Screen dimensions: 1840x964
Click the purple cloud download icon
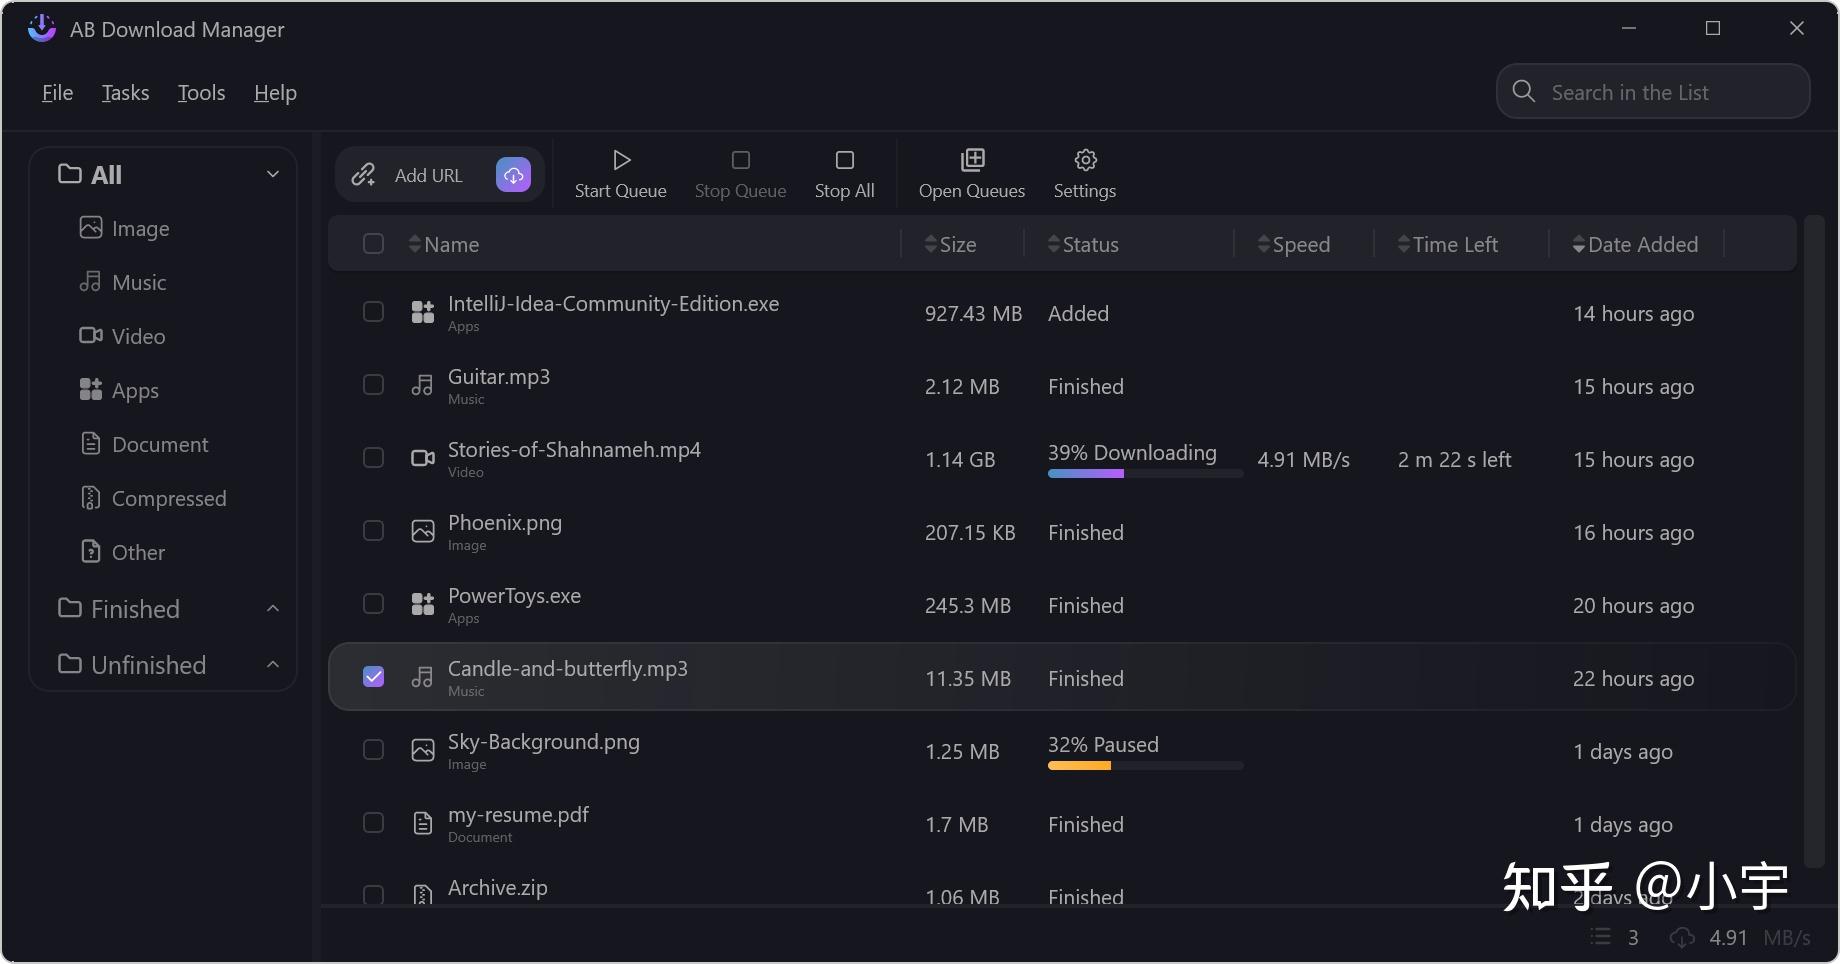point(513,175)
